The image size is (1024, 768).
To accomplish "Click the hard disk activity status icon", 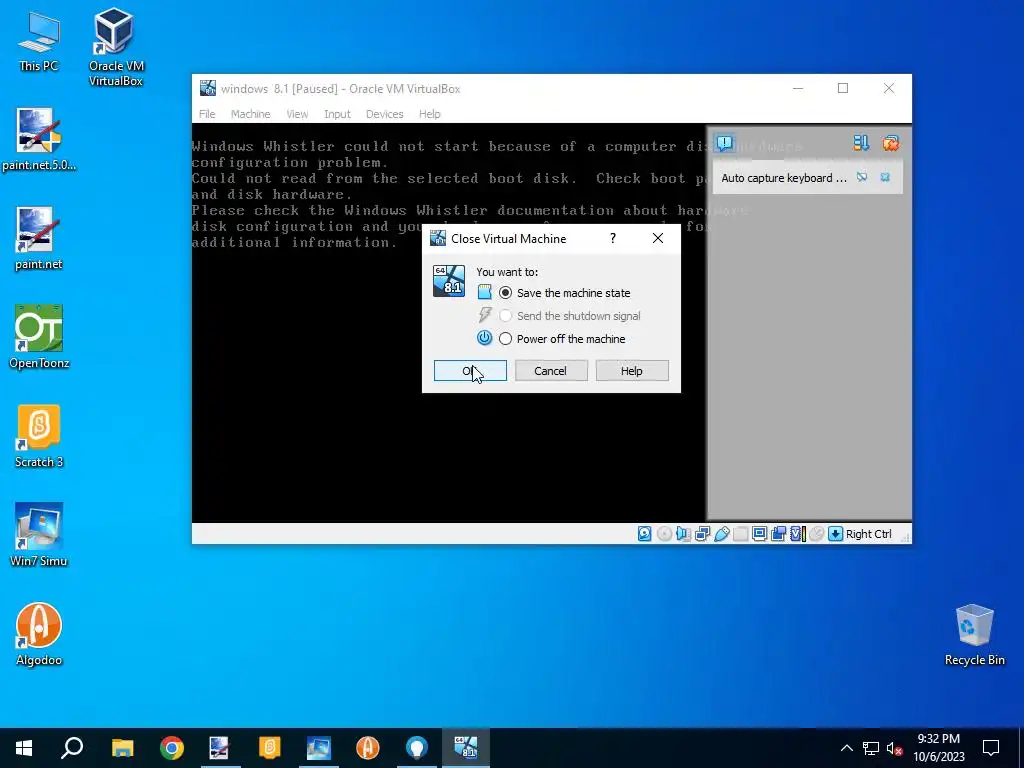I will coord(645,534).
